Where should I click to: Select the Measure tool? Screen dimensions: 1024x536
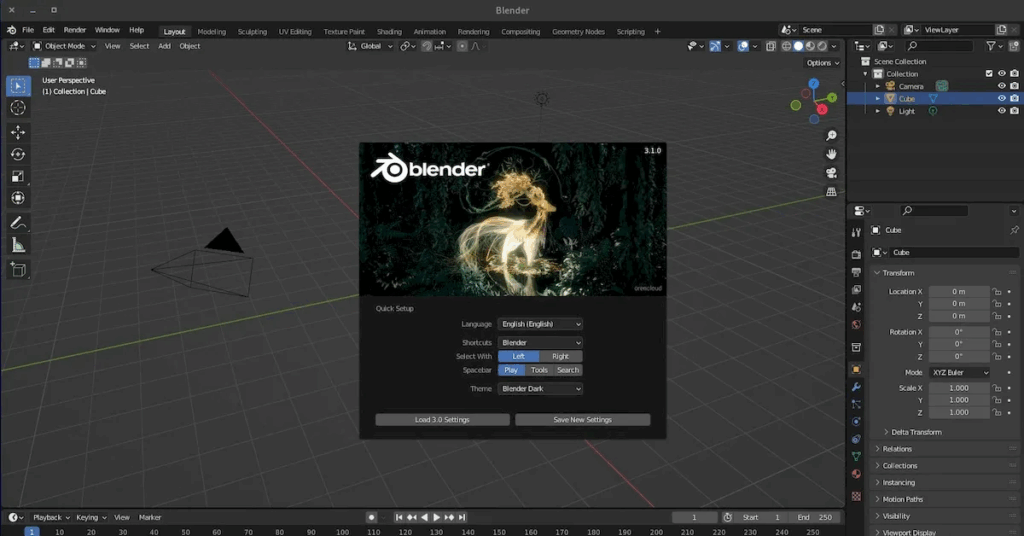[x=18, y=245]
